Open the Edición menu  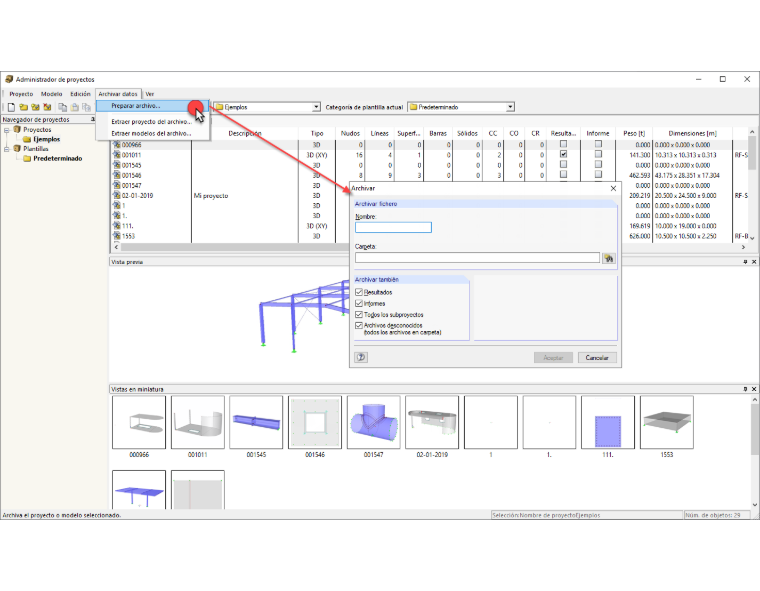(80, 94)
